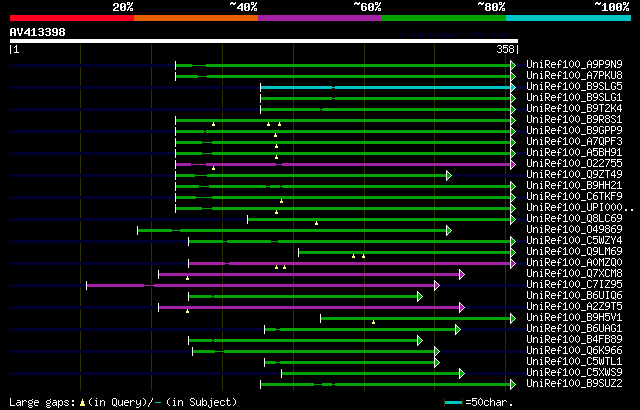
Task: Click the UniRef100_B6UAG1 label
Action: [x=574, y=329]
